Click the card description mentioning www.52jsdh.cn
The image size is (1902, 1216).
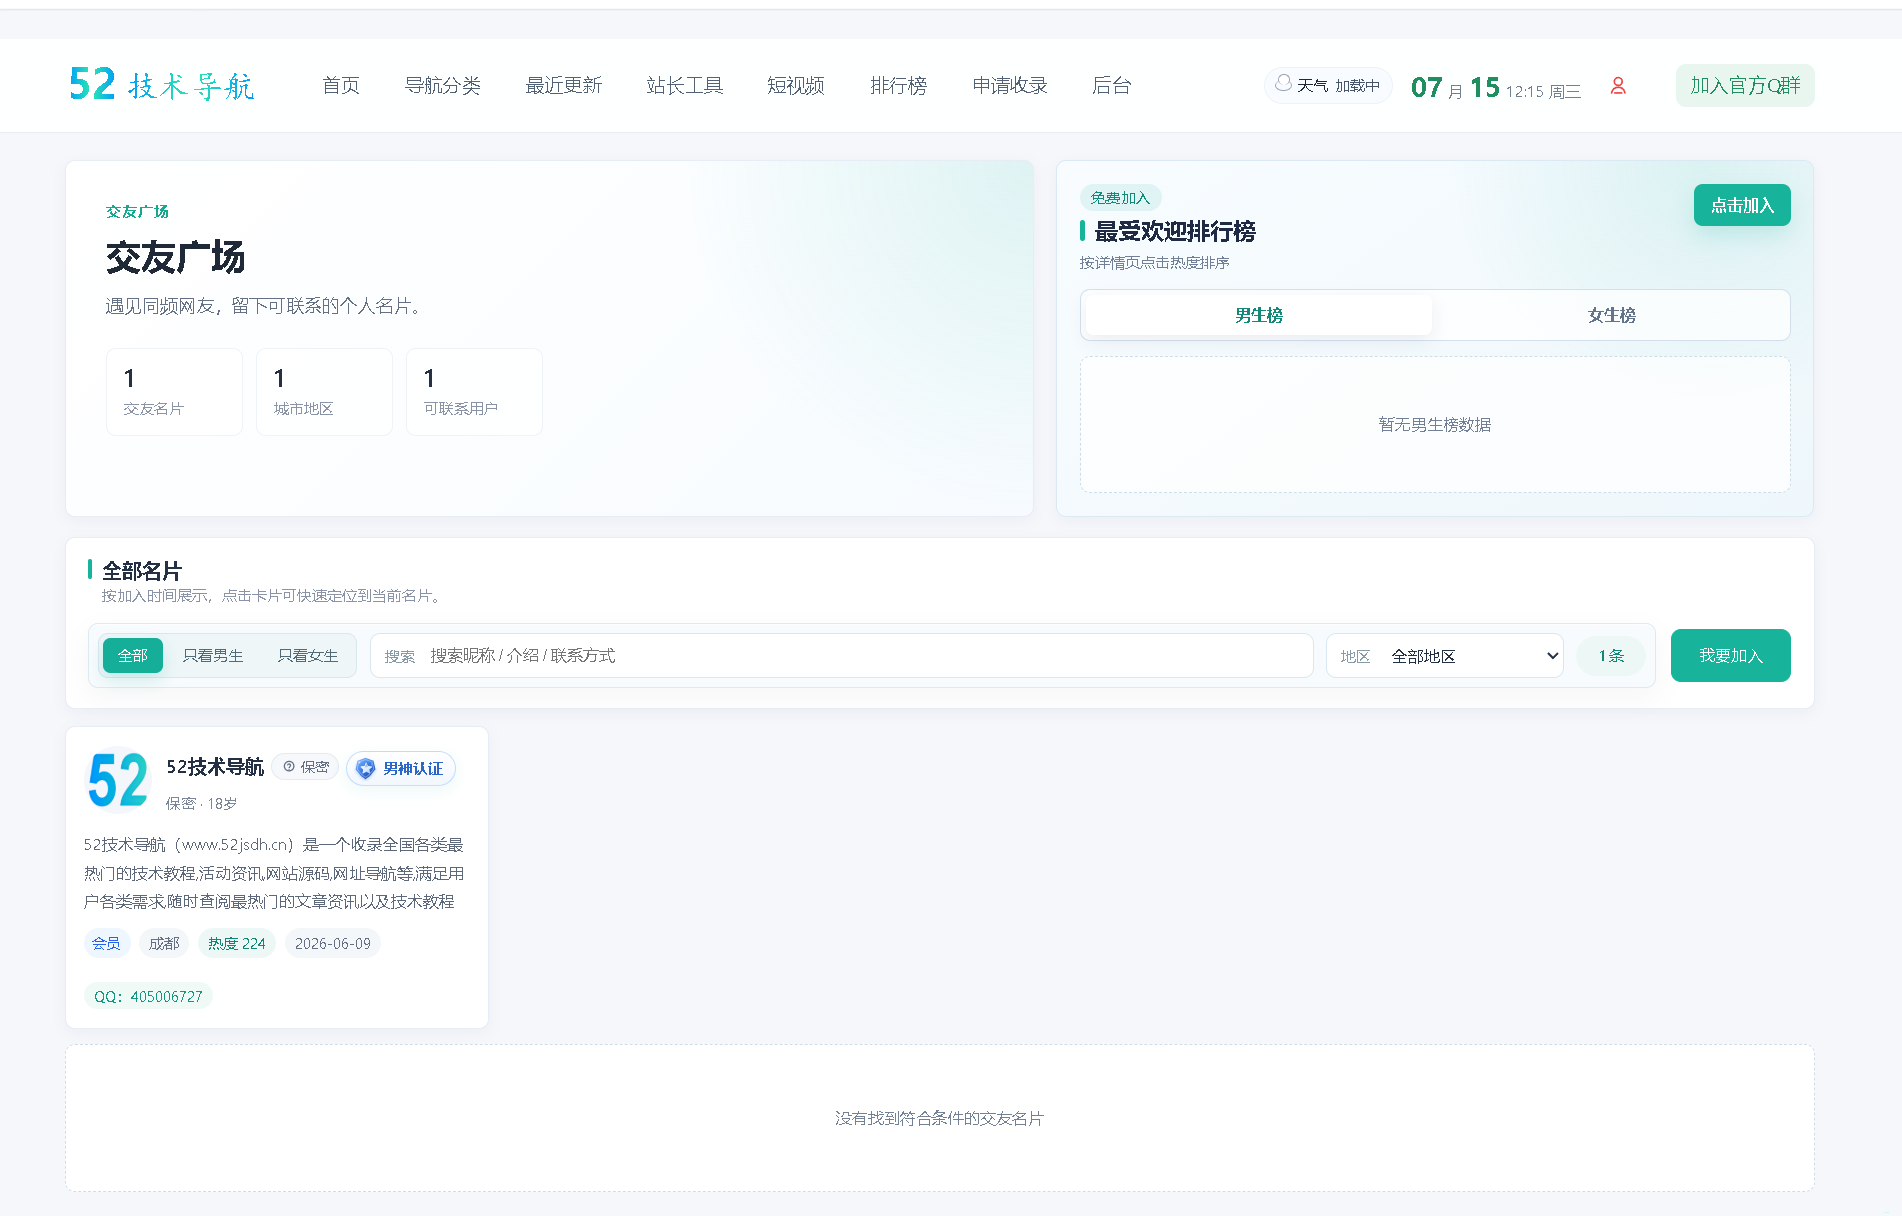coord(274,873)
